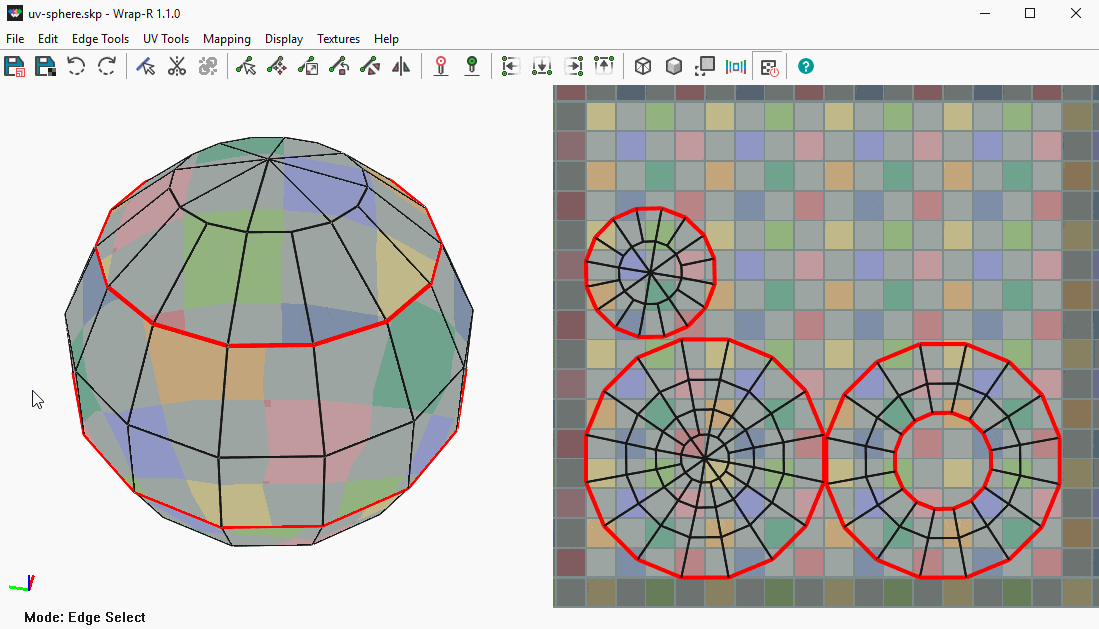Open Help with the question mark icon
Screen dimensions: 1099x629
(806, 67)
